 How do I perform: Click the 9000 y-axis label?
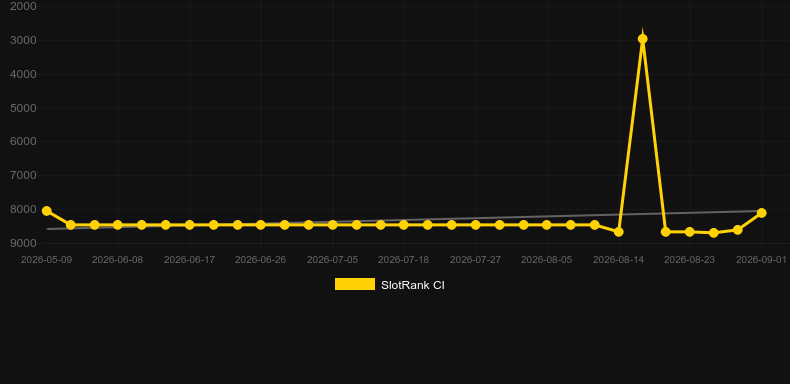point(23,243)
